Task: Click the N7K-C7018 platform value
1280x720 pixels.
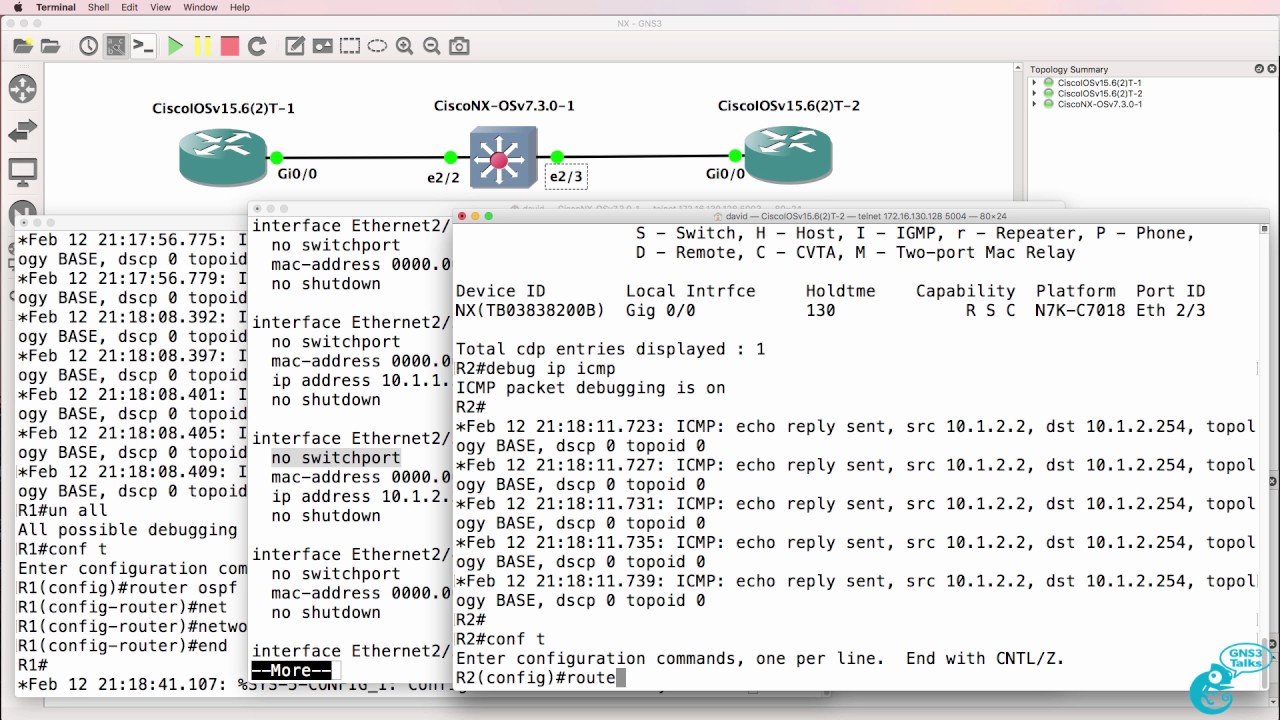Action: pos(1081,311)
